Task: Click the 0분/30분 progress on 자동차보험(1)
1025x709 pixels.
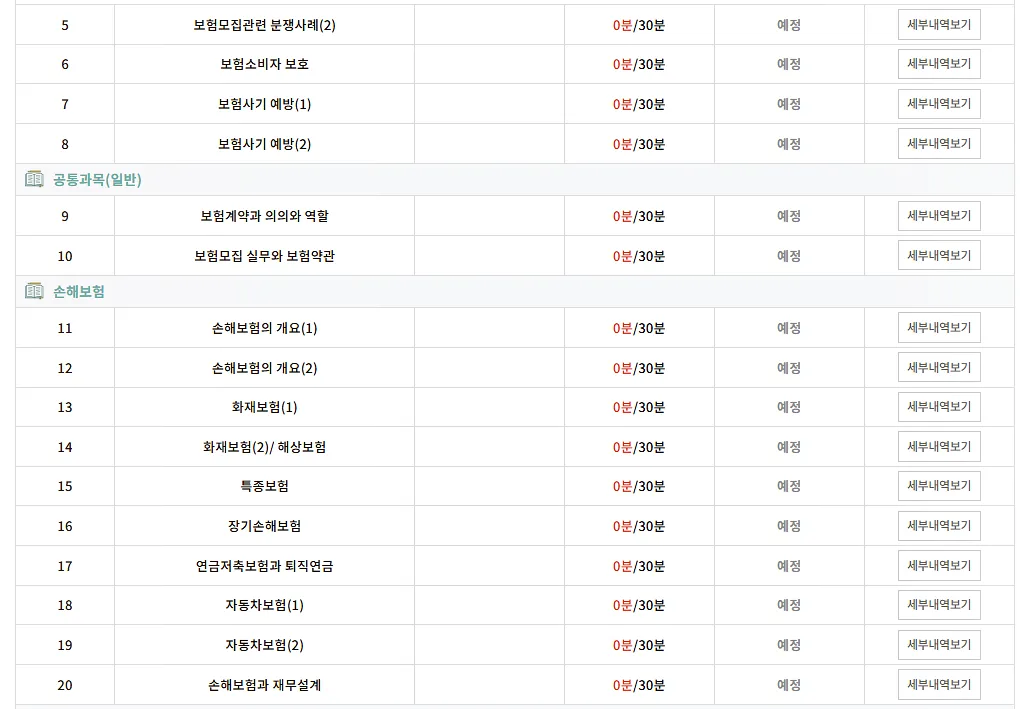Action: click(x=641, y=605)
